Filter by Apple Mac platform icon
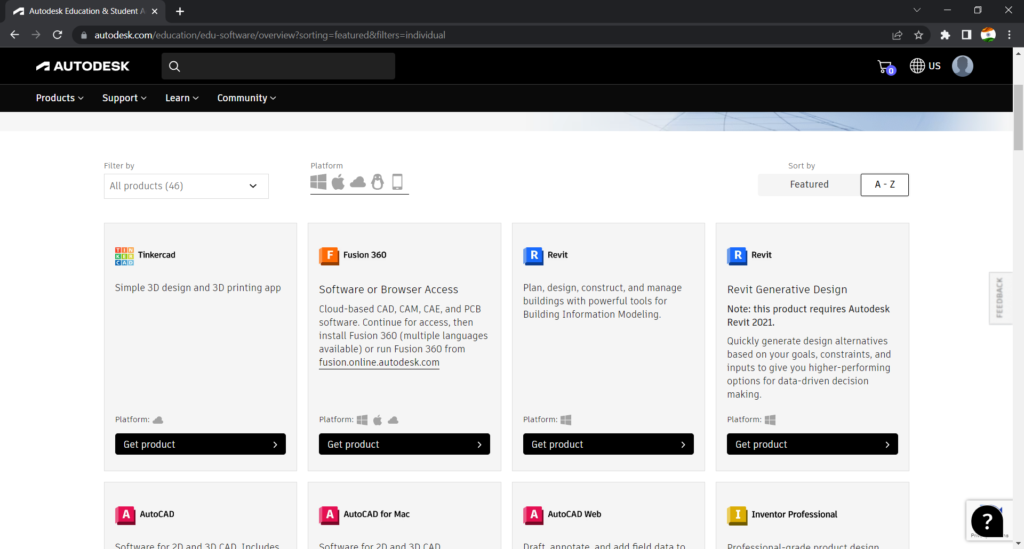 tap(338, 181)
